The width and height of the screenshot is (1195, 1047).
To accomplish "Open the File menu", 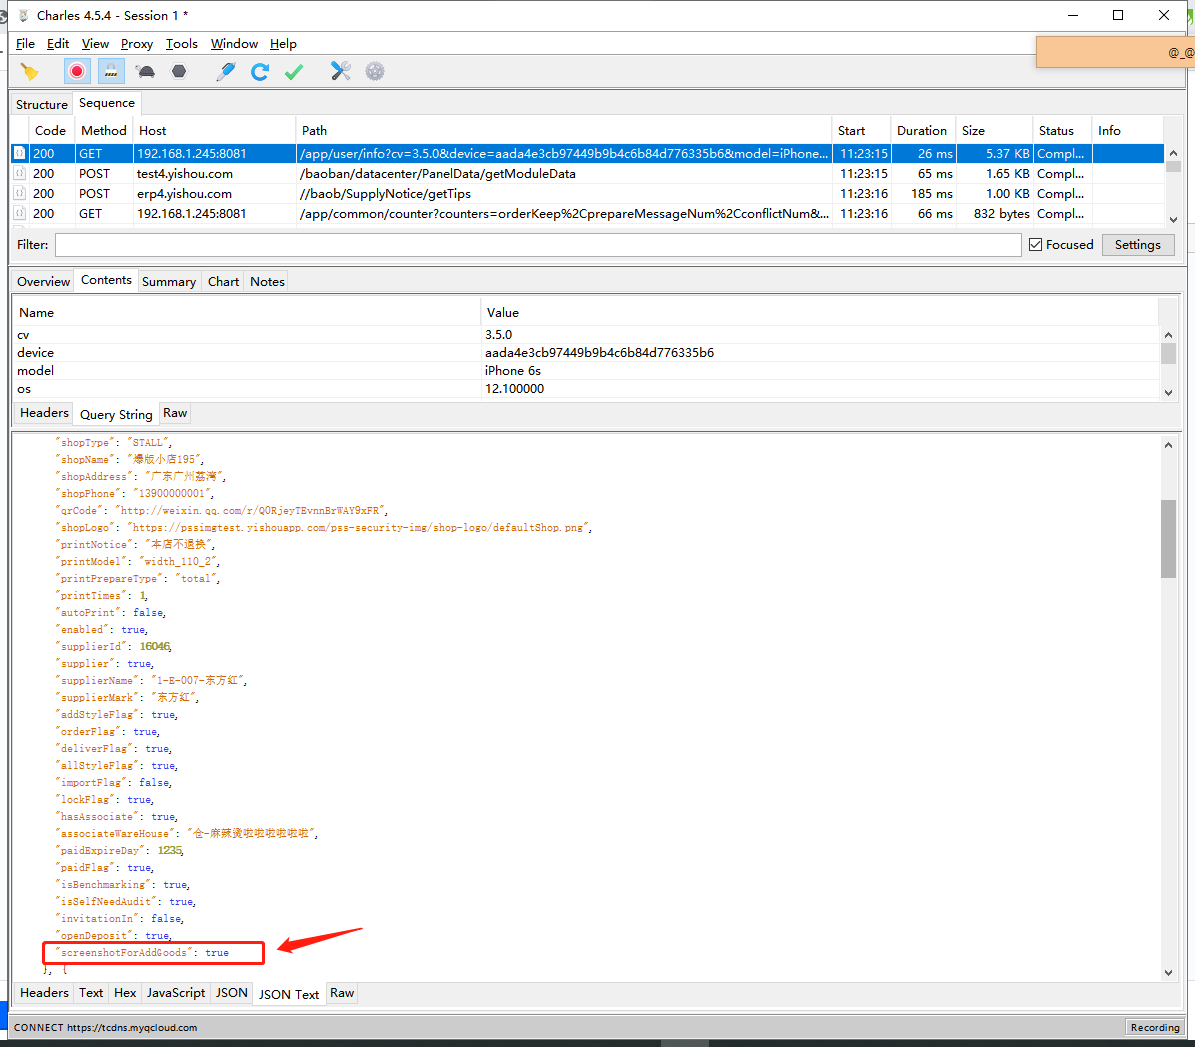I will coord(25,43).
